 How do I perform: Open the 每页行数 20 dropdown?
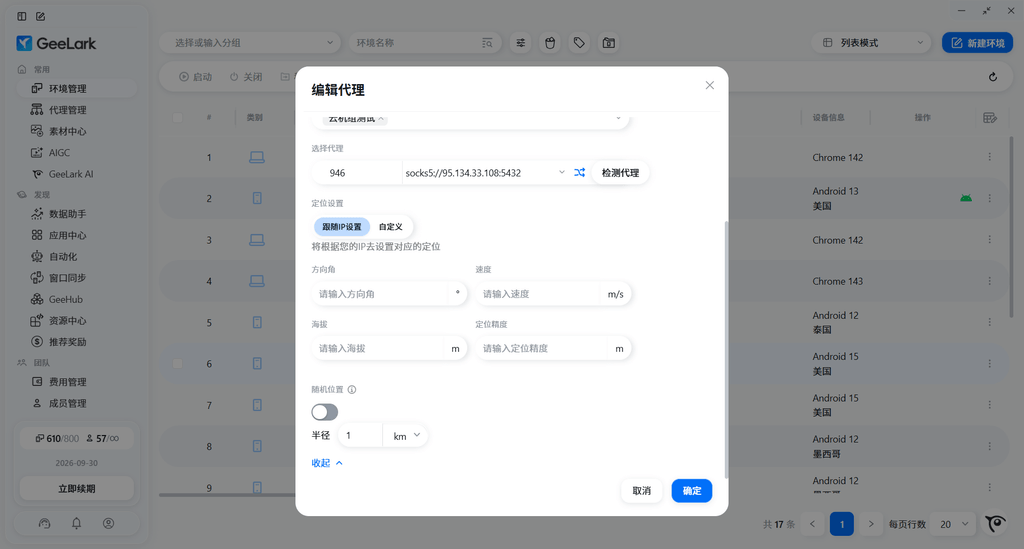click(x=953, y=524)
